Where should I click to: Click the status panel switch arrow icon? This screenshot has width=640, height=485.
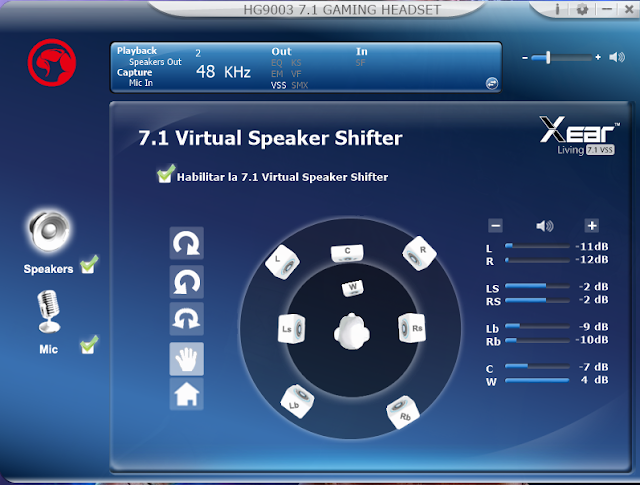[x=492, y=83]
